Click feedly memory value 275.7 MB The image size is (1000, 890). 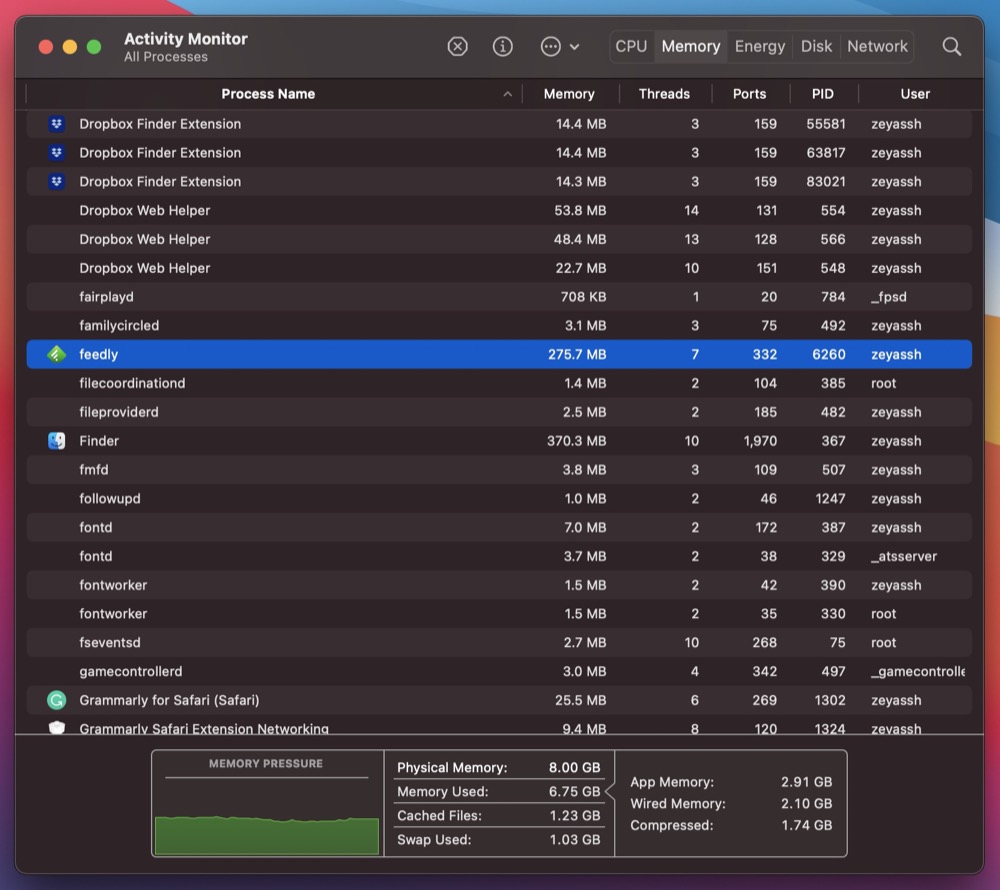(577, 354)
